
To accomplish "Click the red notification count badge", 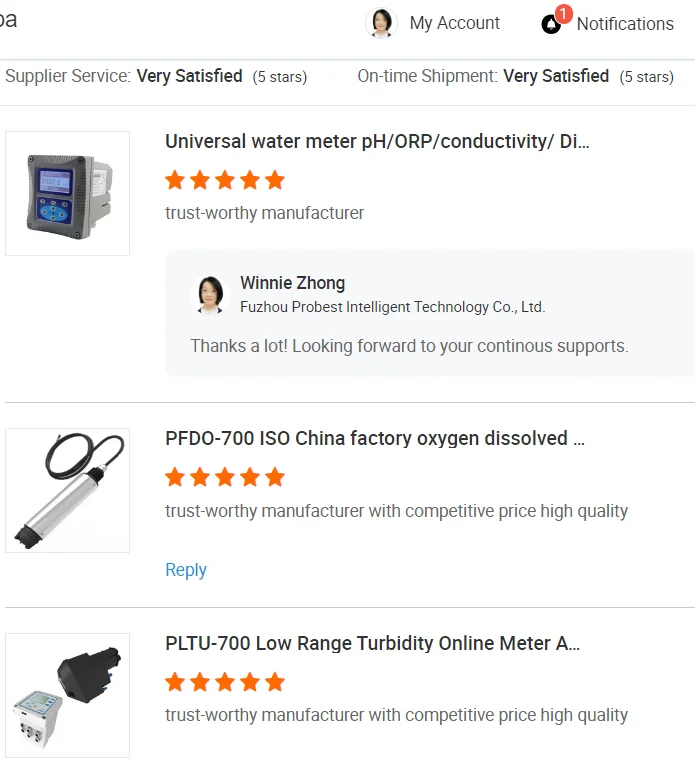I will click(563, 14).
